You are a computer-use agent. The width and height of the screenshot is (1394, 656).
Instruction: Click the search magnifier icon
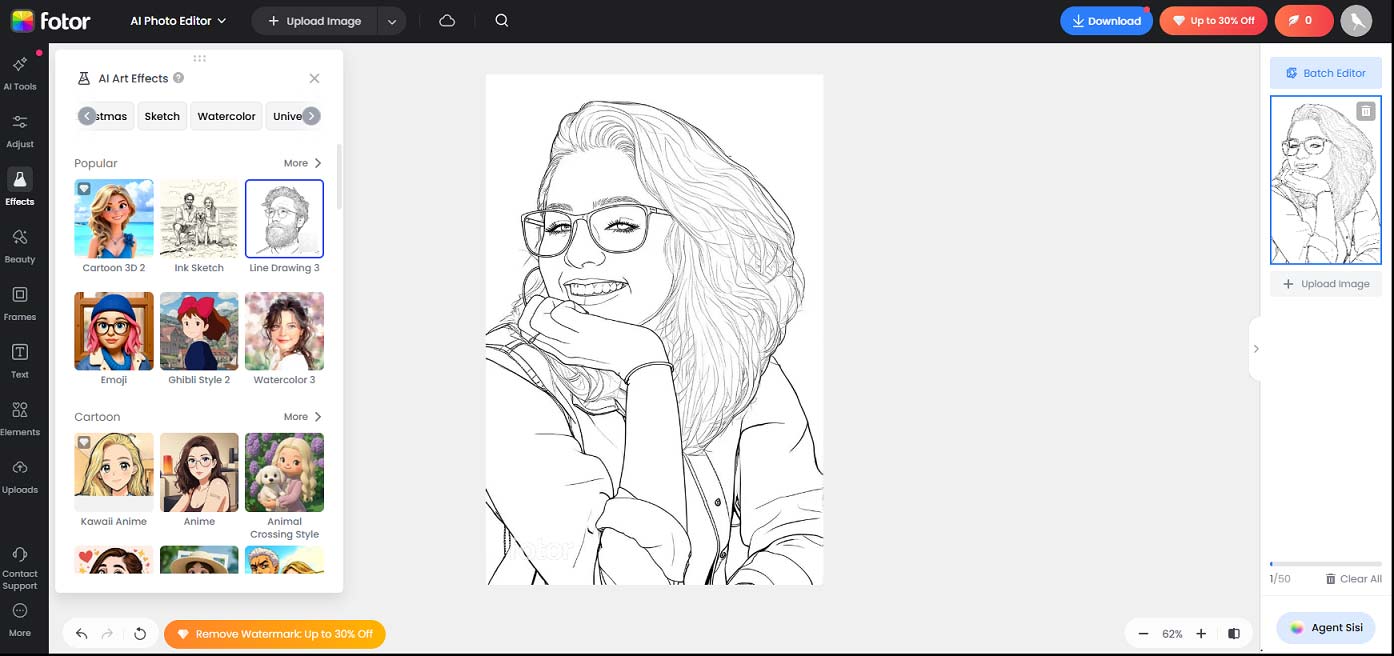coord(502,21)
